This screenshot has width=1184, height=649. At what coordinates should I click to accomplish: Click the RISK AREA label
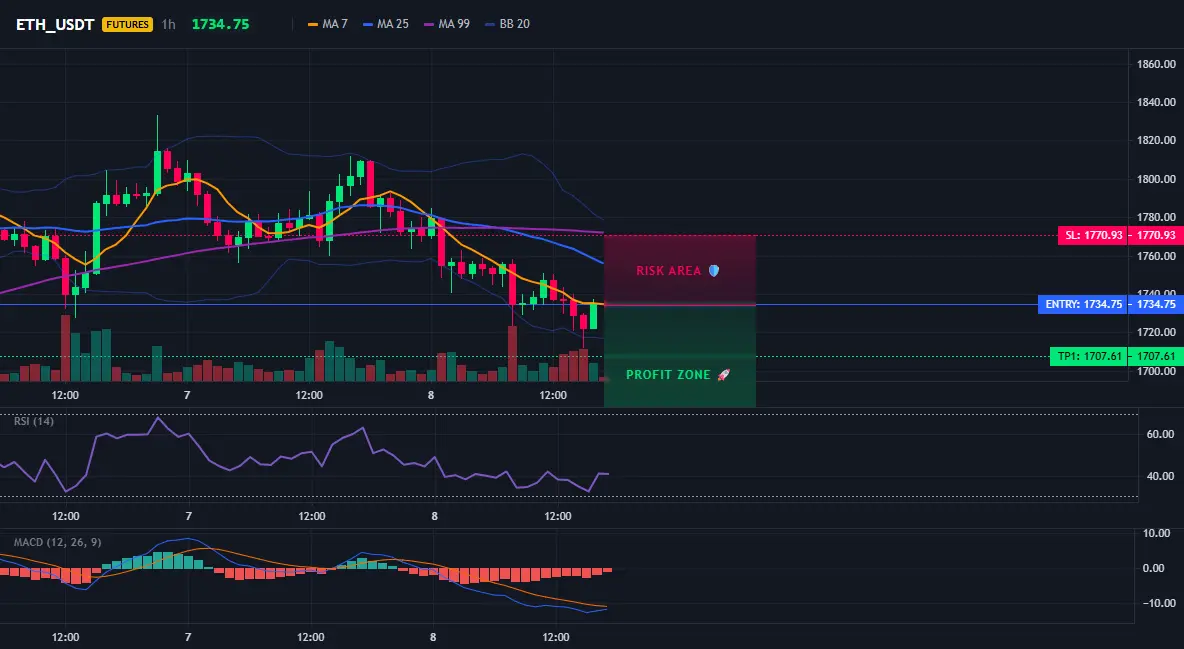(x=668, y=270)
